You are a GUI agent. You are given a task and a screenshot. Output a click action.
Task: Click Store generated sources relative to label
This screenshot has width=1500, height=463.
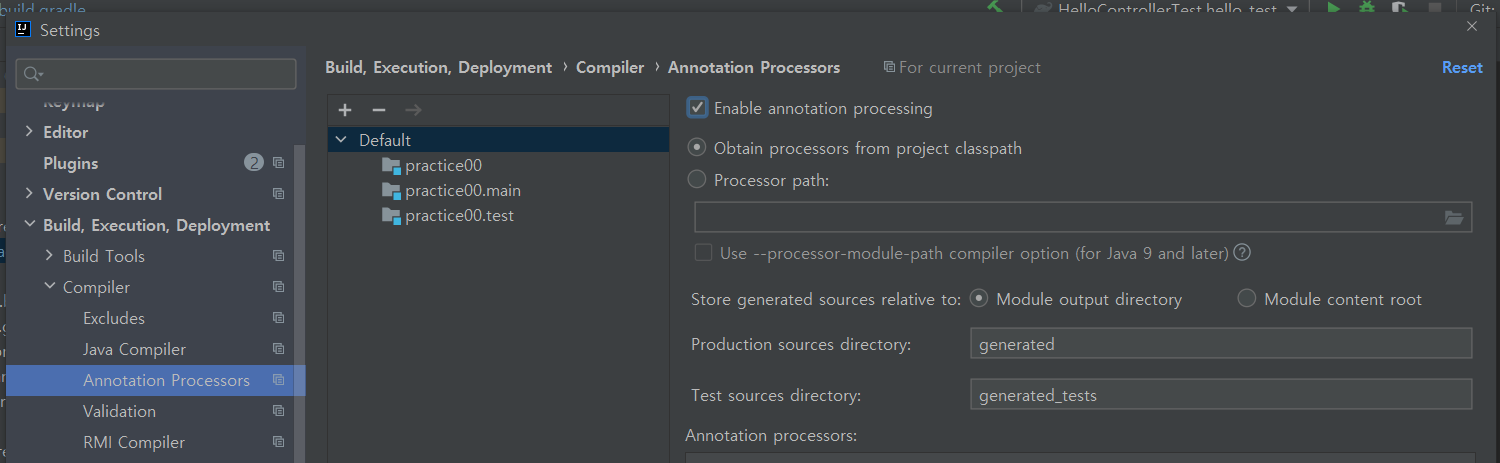coord(826,299)
